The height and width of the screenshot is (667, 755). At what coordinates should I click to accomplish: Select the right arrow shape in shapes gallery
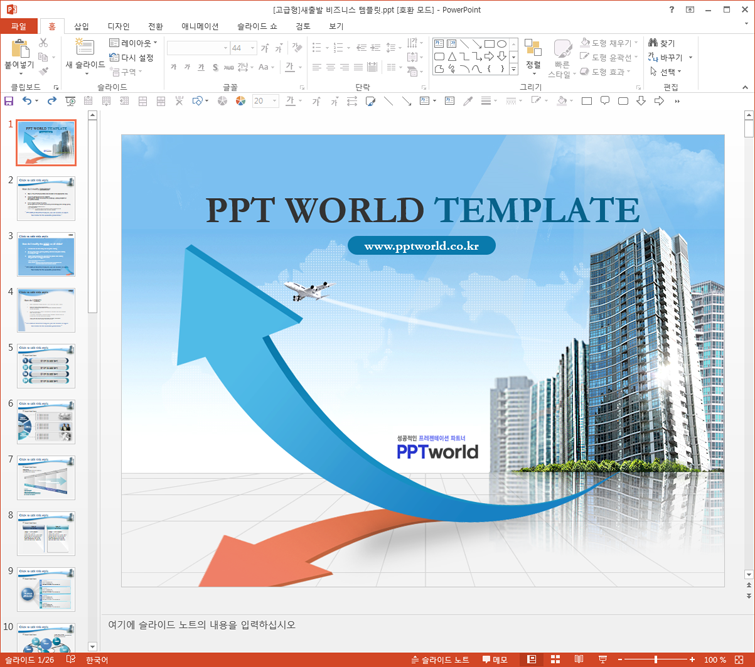(x=489, y=56)
